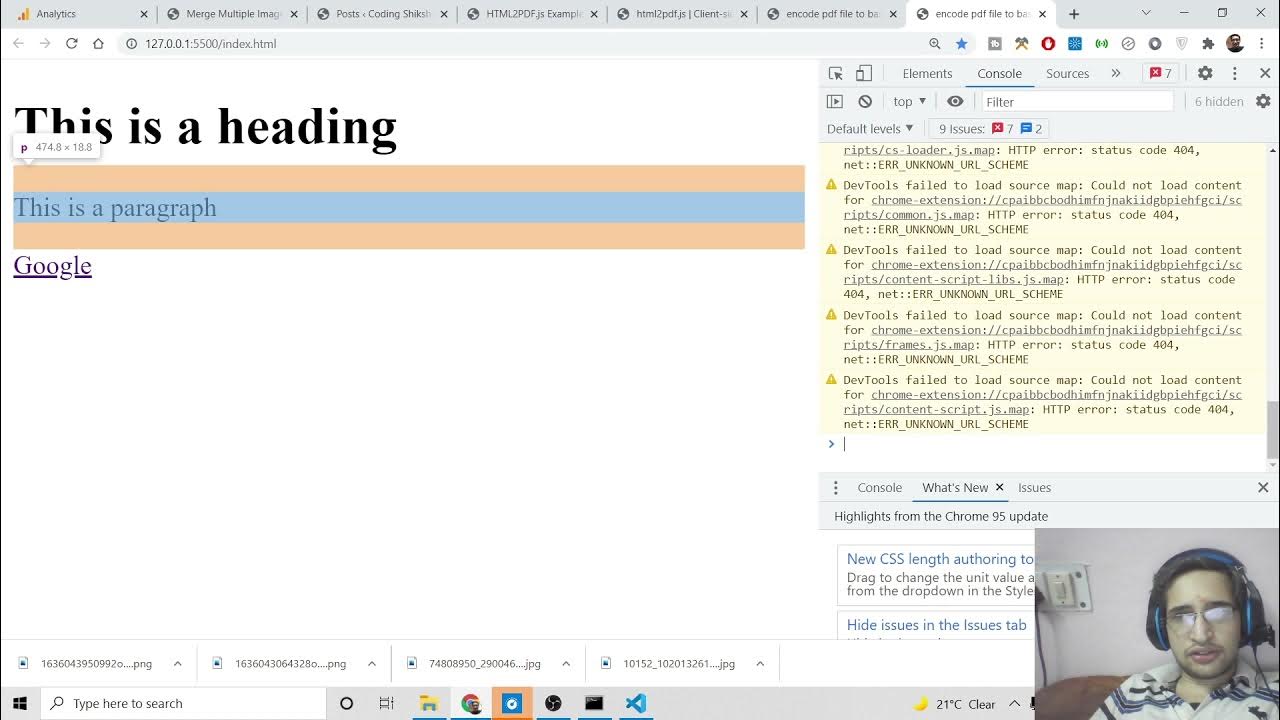Open the 9 Issues button
The width and height of the screenshot is (1280, 720).
[x=989, y=128]
